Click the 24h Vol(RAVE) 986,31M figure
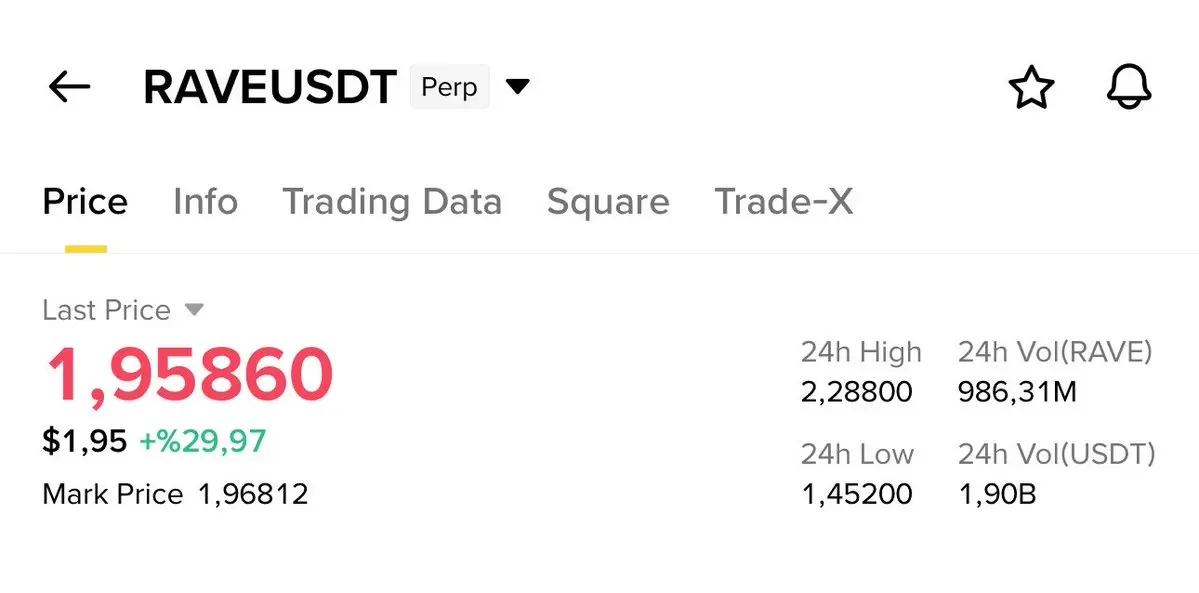Screen dimensions: 1199x593 [1017, 391]
